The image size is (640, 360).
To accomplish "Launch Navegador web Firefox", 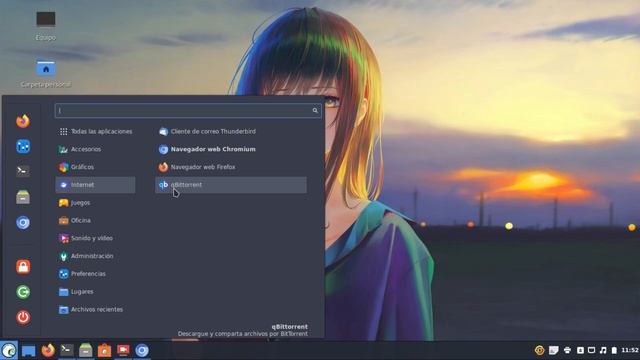I will pos(231,167).
